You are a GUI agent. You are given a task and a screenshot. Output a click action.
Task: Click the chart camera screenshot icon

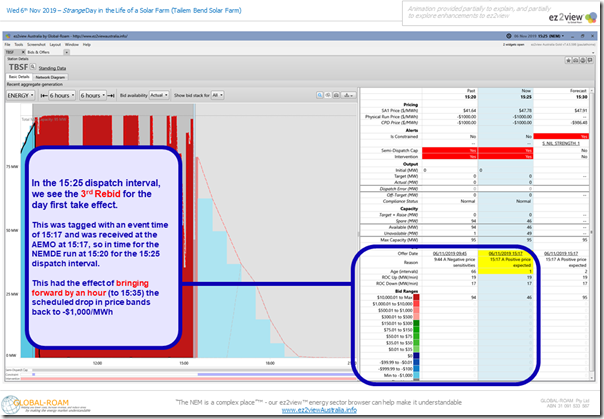[336, 95]
